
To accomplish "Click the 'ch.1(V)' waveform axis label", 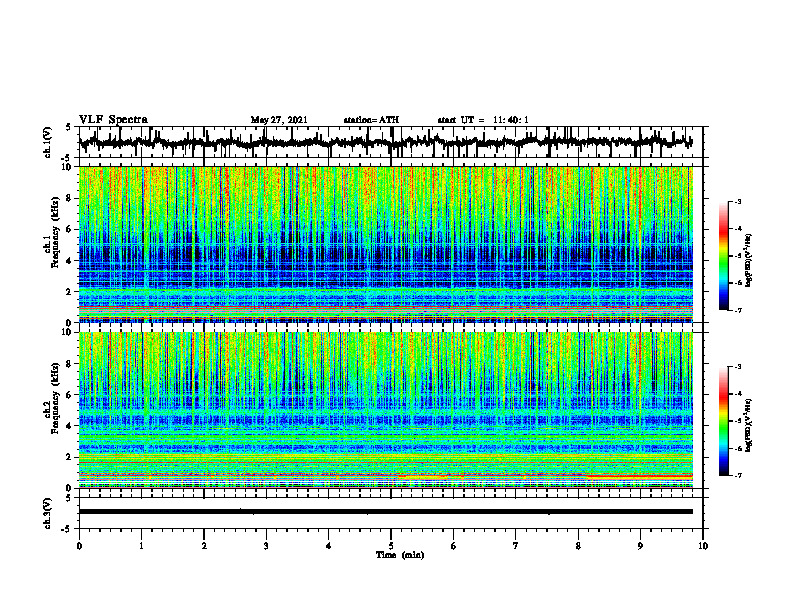I will coord(48,142).
